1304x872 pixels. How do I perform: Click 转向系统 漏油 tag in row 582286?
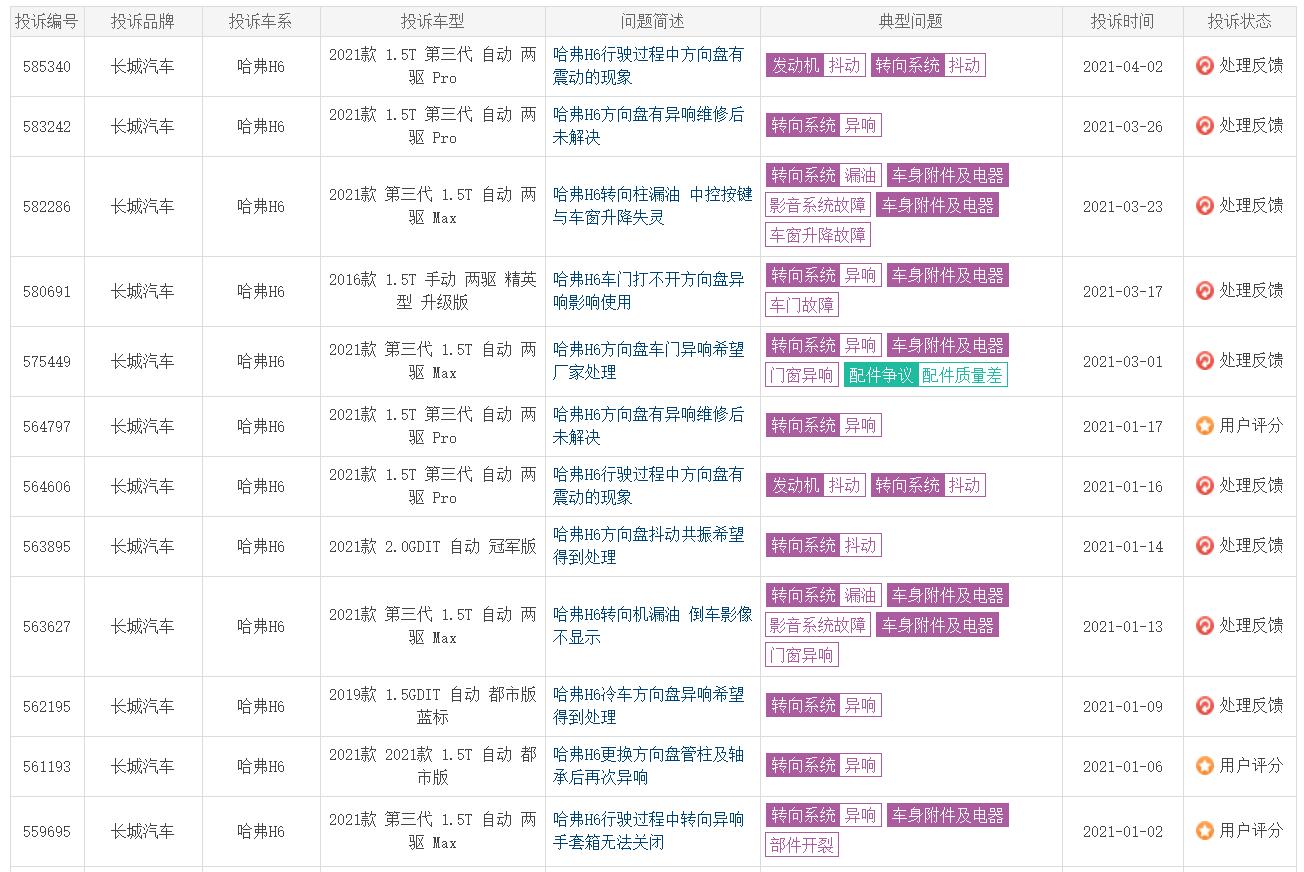pyautogui.click(x=824, y=176)
